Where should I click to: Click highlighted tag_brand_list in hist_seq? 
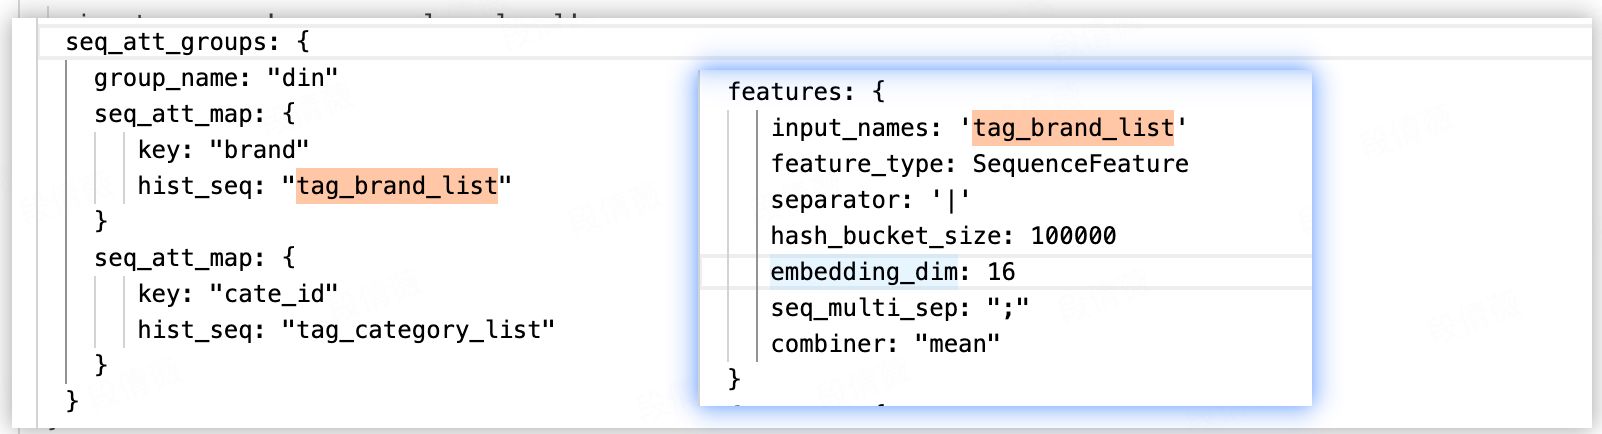[397, 186]
